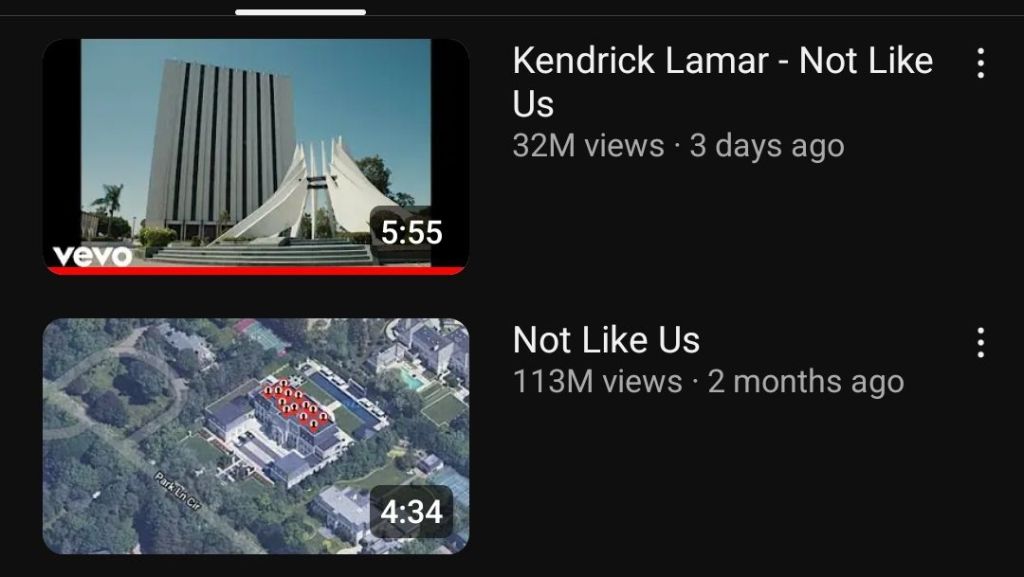Open three-dot menu for 113M views video
1024x577 pixels.
pos(980,342)
